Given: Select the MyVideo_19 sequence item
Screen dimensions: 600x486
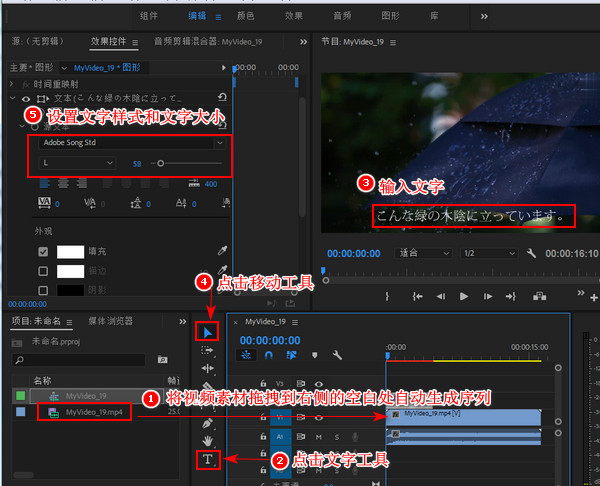Looking at the screenshot, I should click(86, 396).
